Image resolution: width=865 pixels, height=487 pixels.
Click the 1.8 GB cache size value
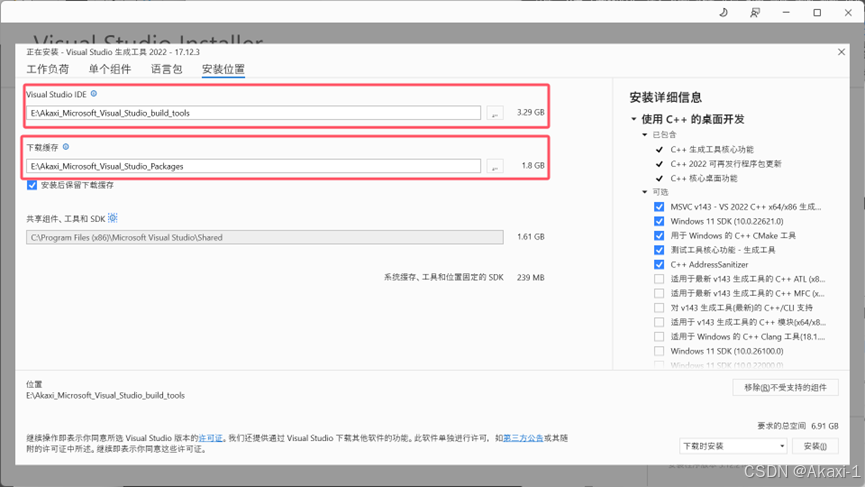[x=533, y=165]
